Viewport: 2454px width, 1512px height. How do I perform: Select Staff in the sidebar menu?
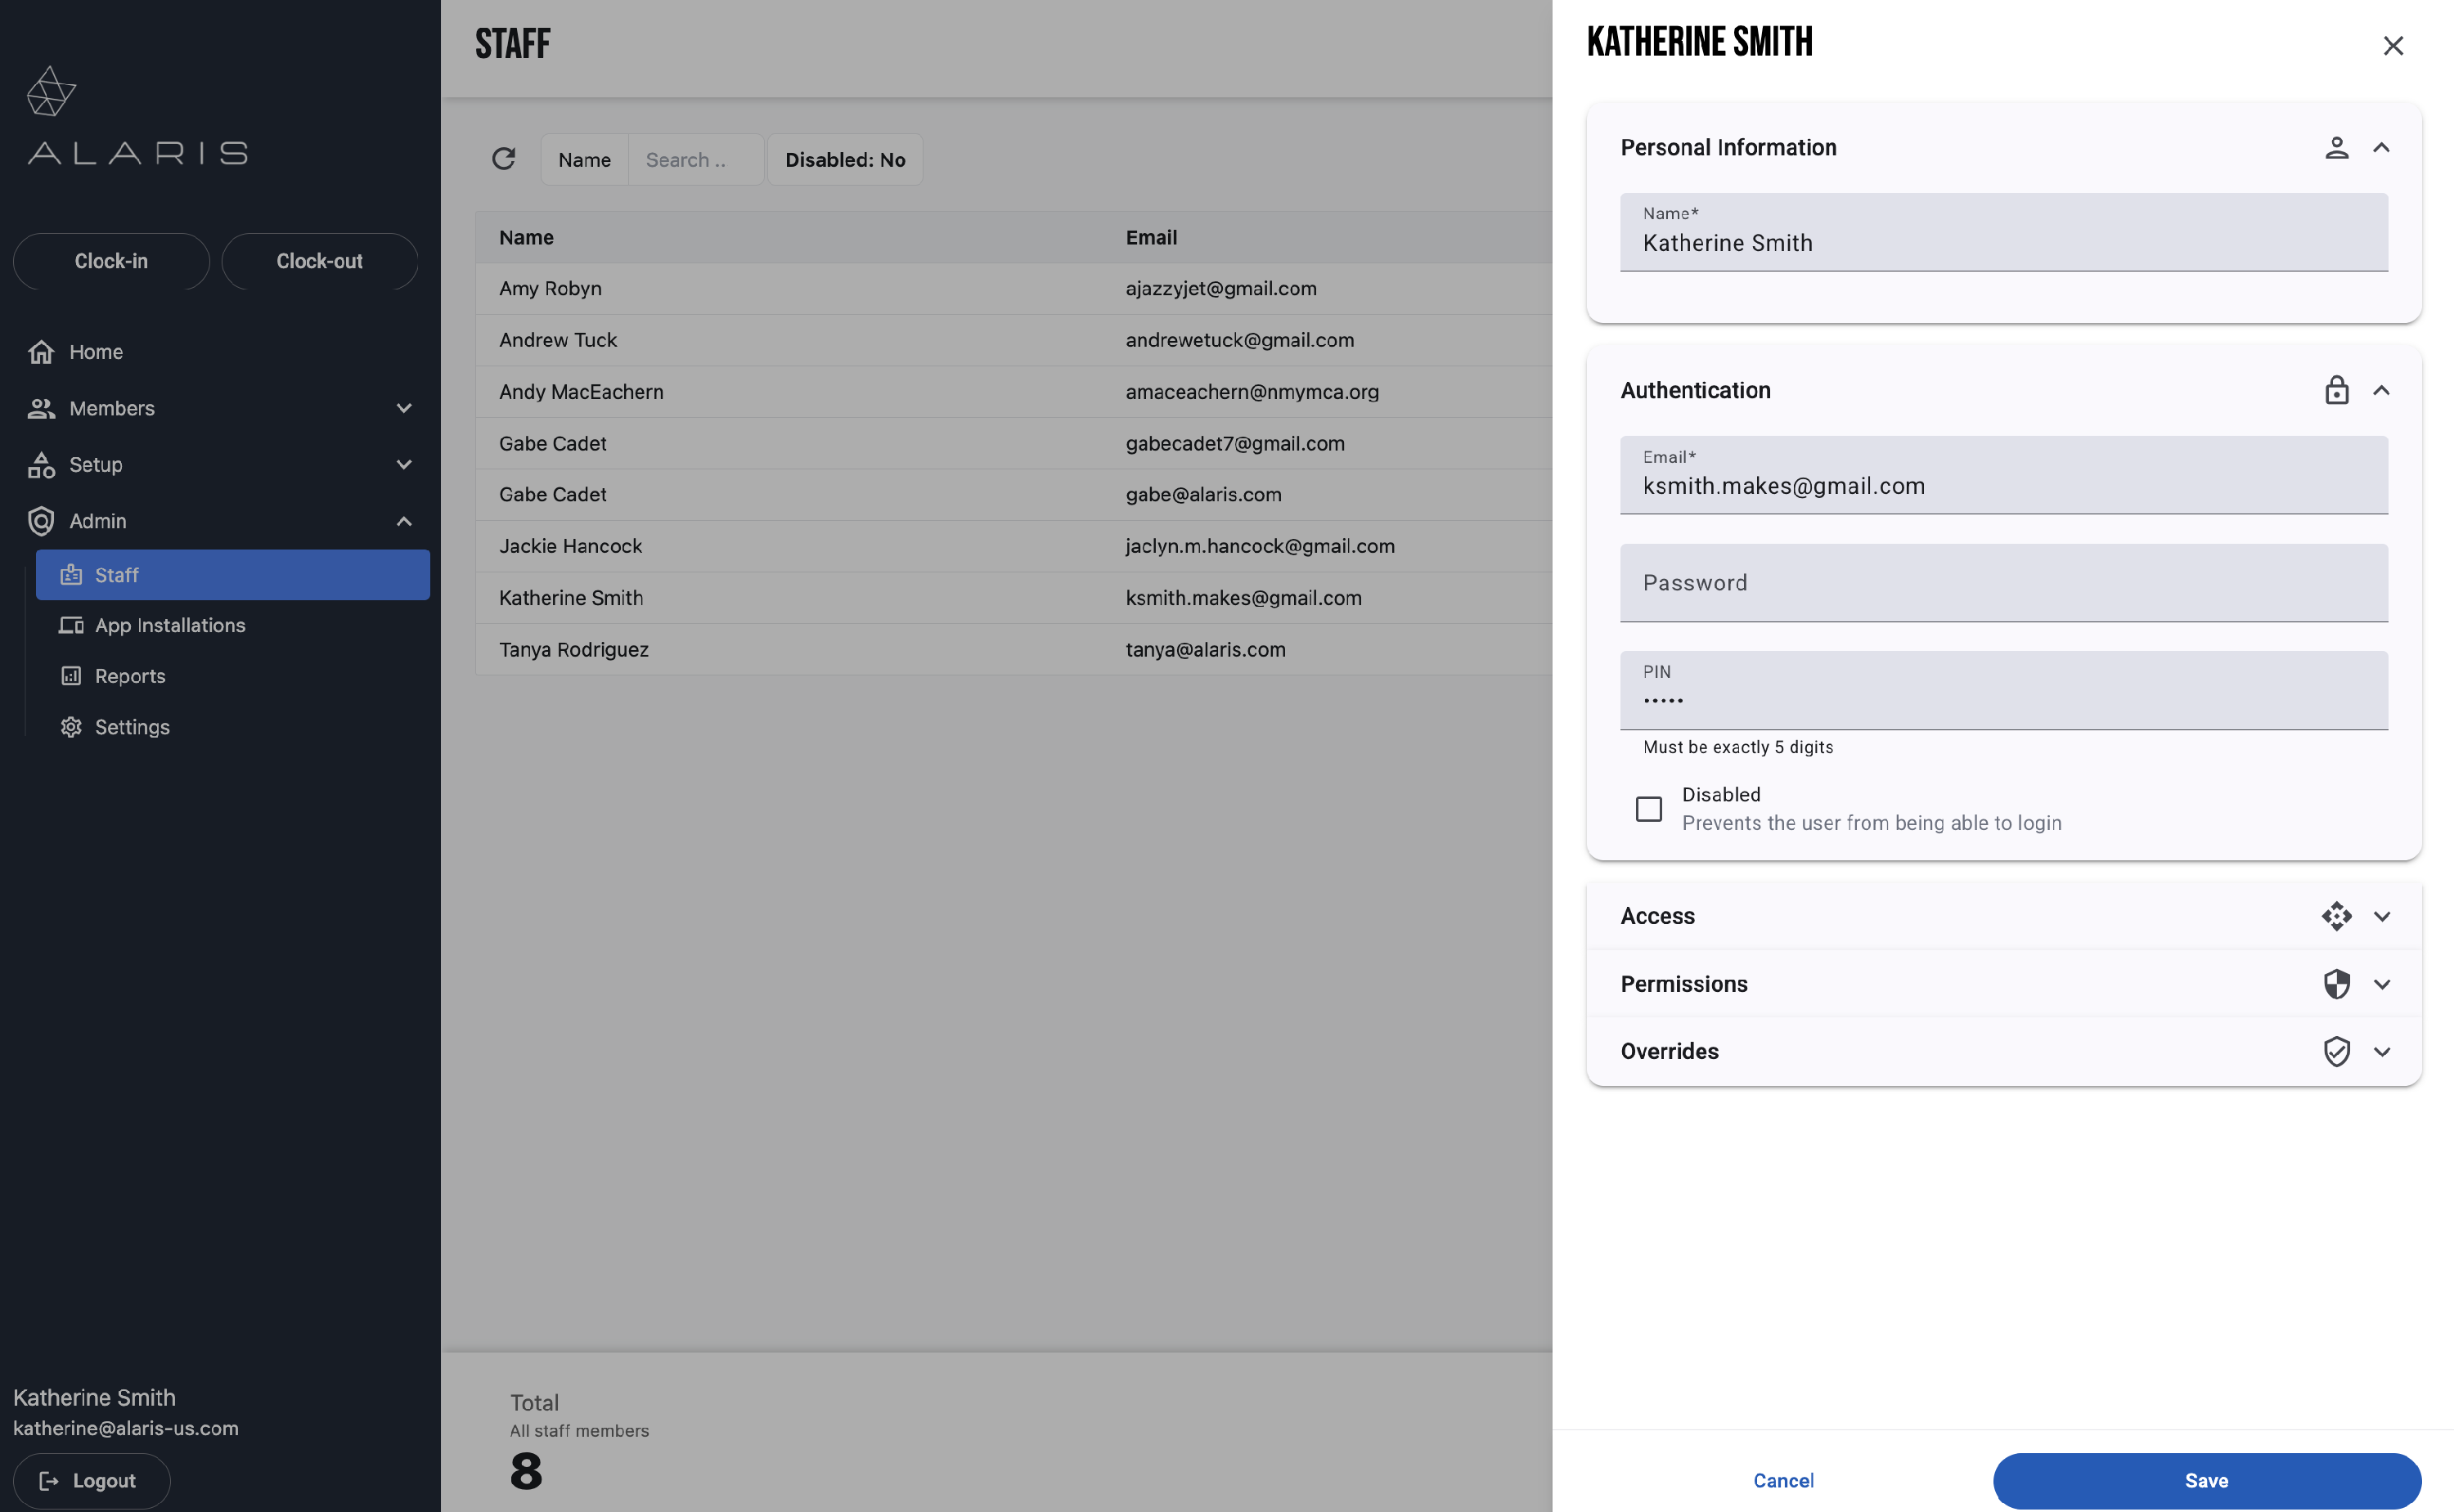[232, 575]
